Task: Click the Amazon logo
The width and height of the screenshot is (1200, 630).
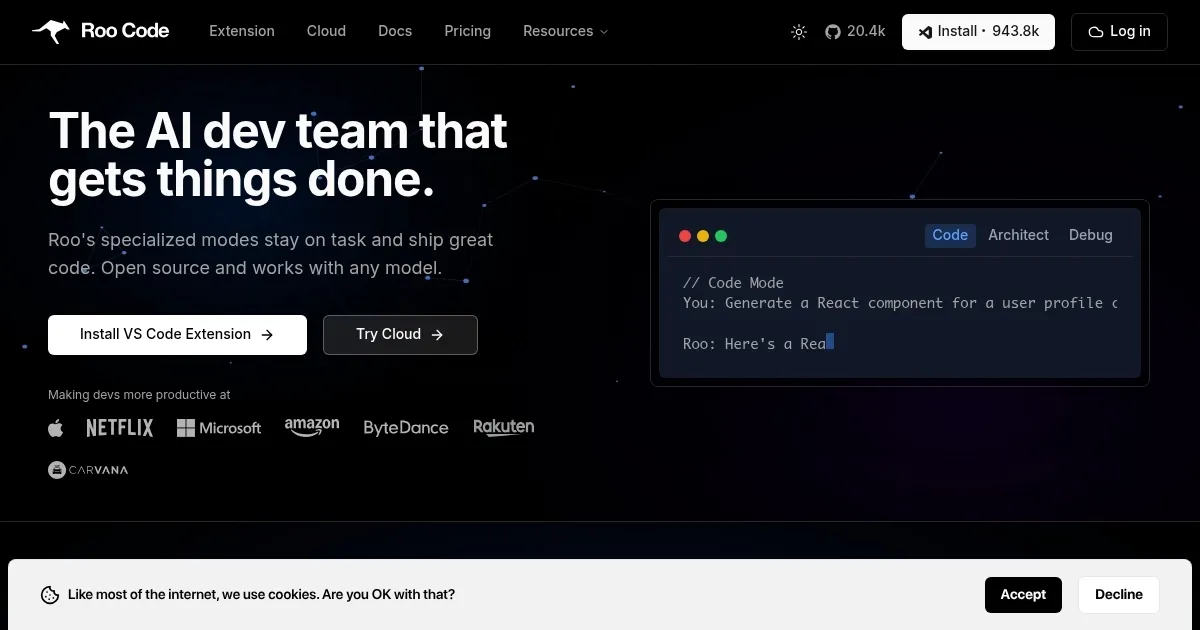Action: pyautogui.click(x=311, y=426)
